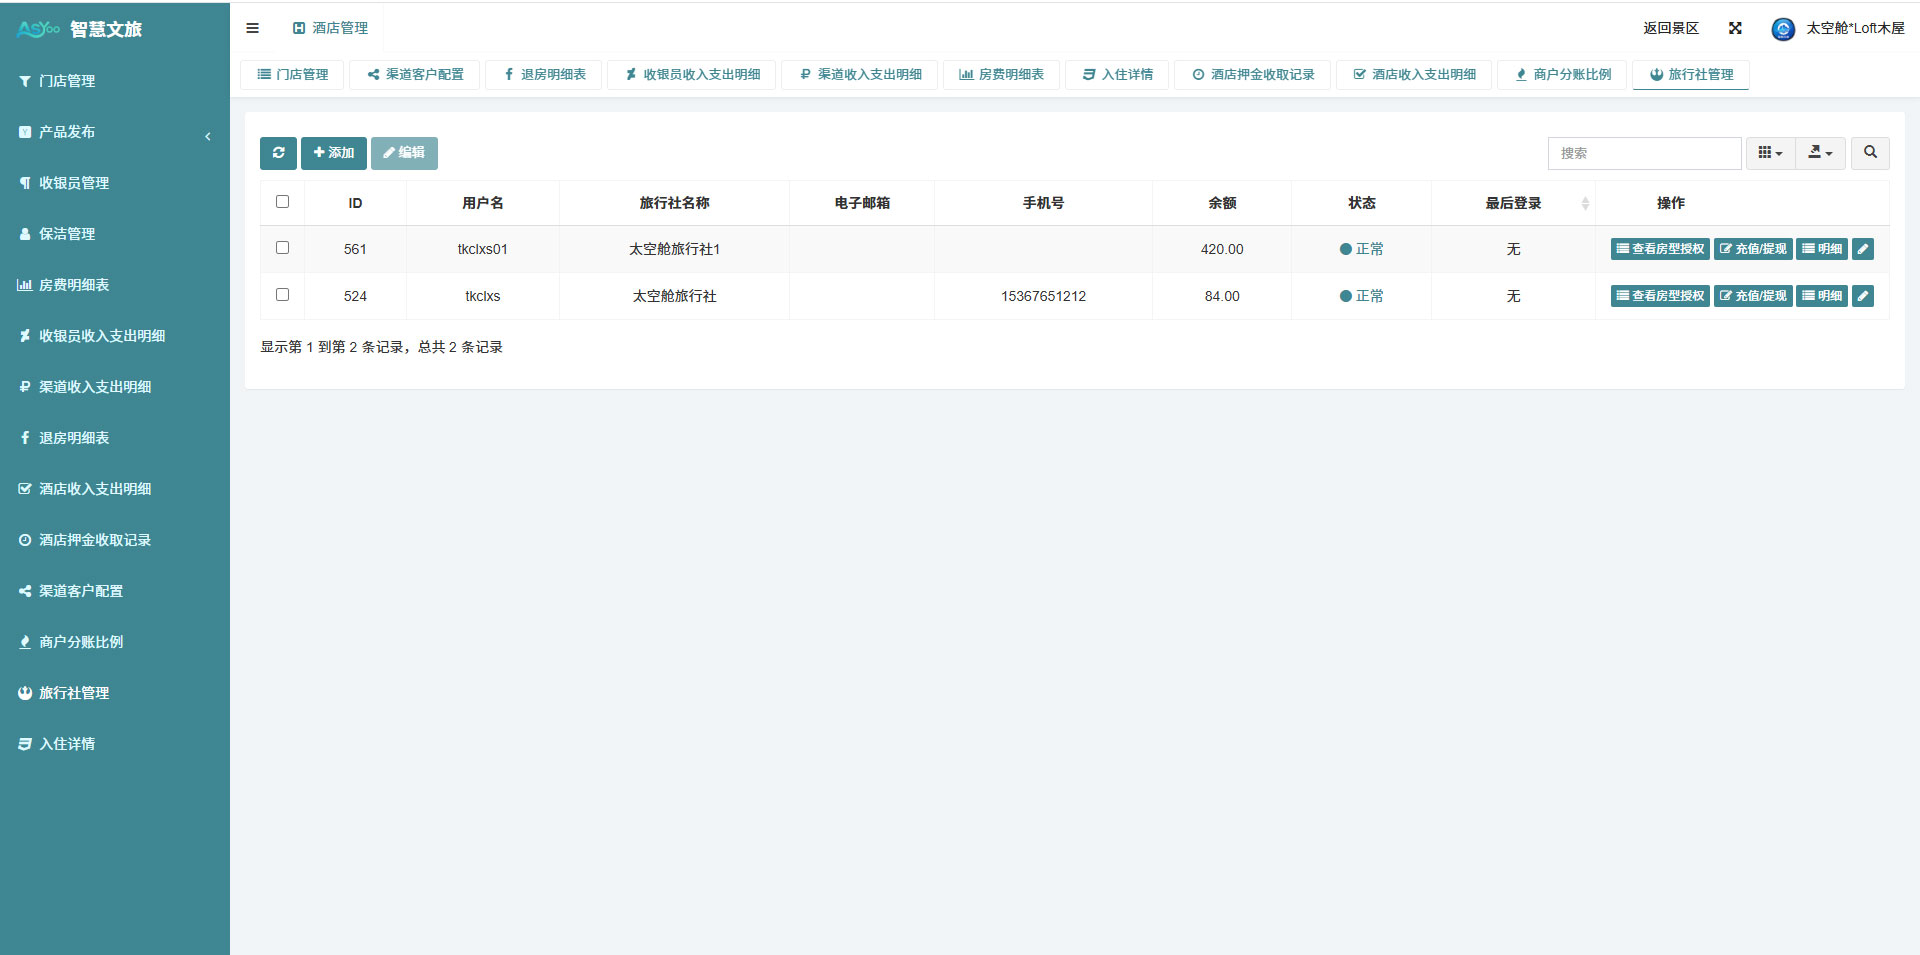Screen dimensions: 1920x955
Task: Switch to the 商户分账比例 tab
Action: tap(1562, 75)
